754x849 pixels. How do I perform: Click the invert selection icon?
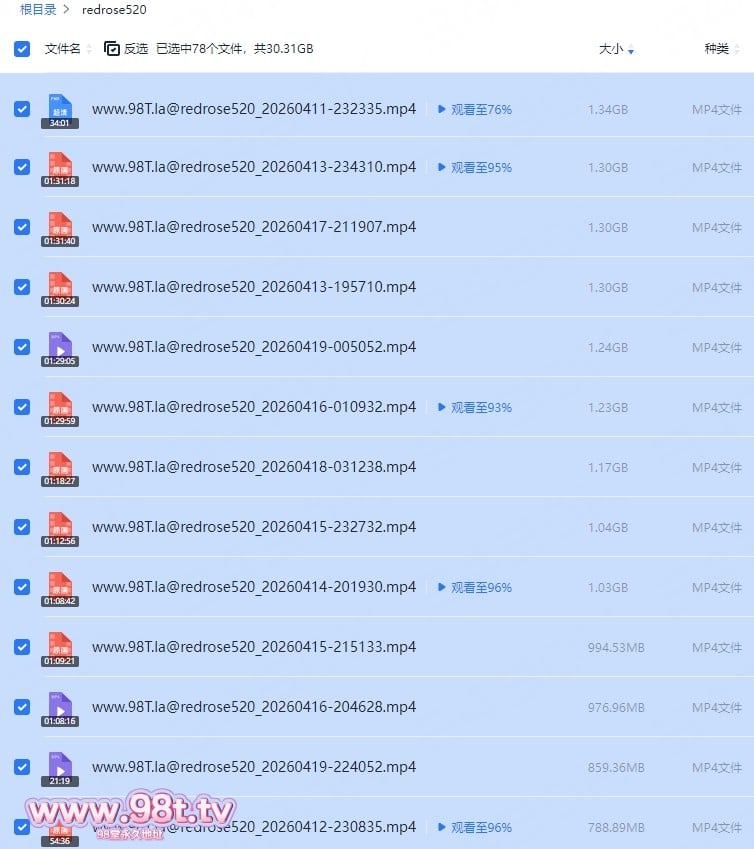coord(112,48)
